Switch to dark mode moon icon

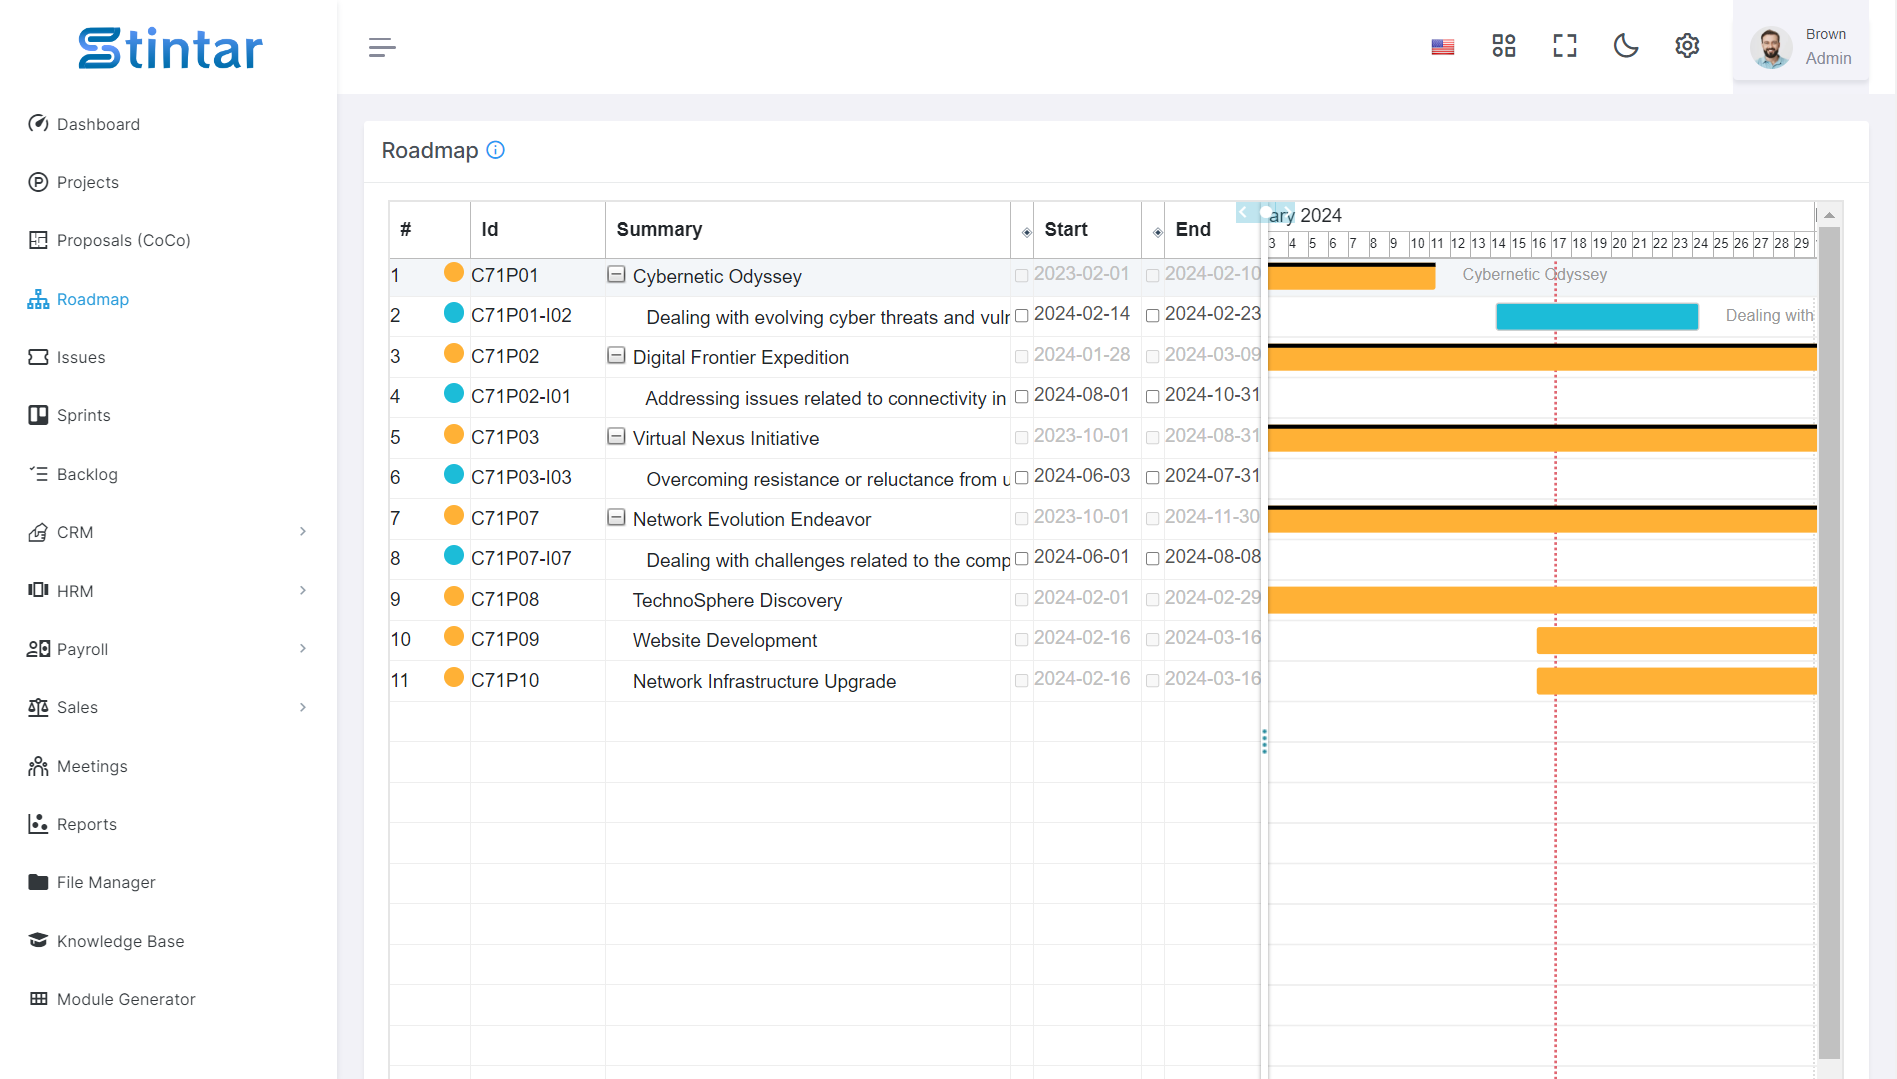tap(1626, 46)
